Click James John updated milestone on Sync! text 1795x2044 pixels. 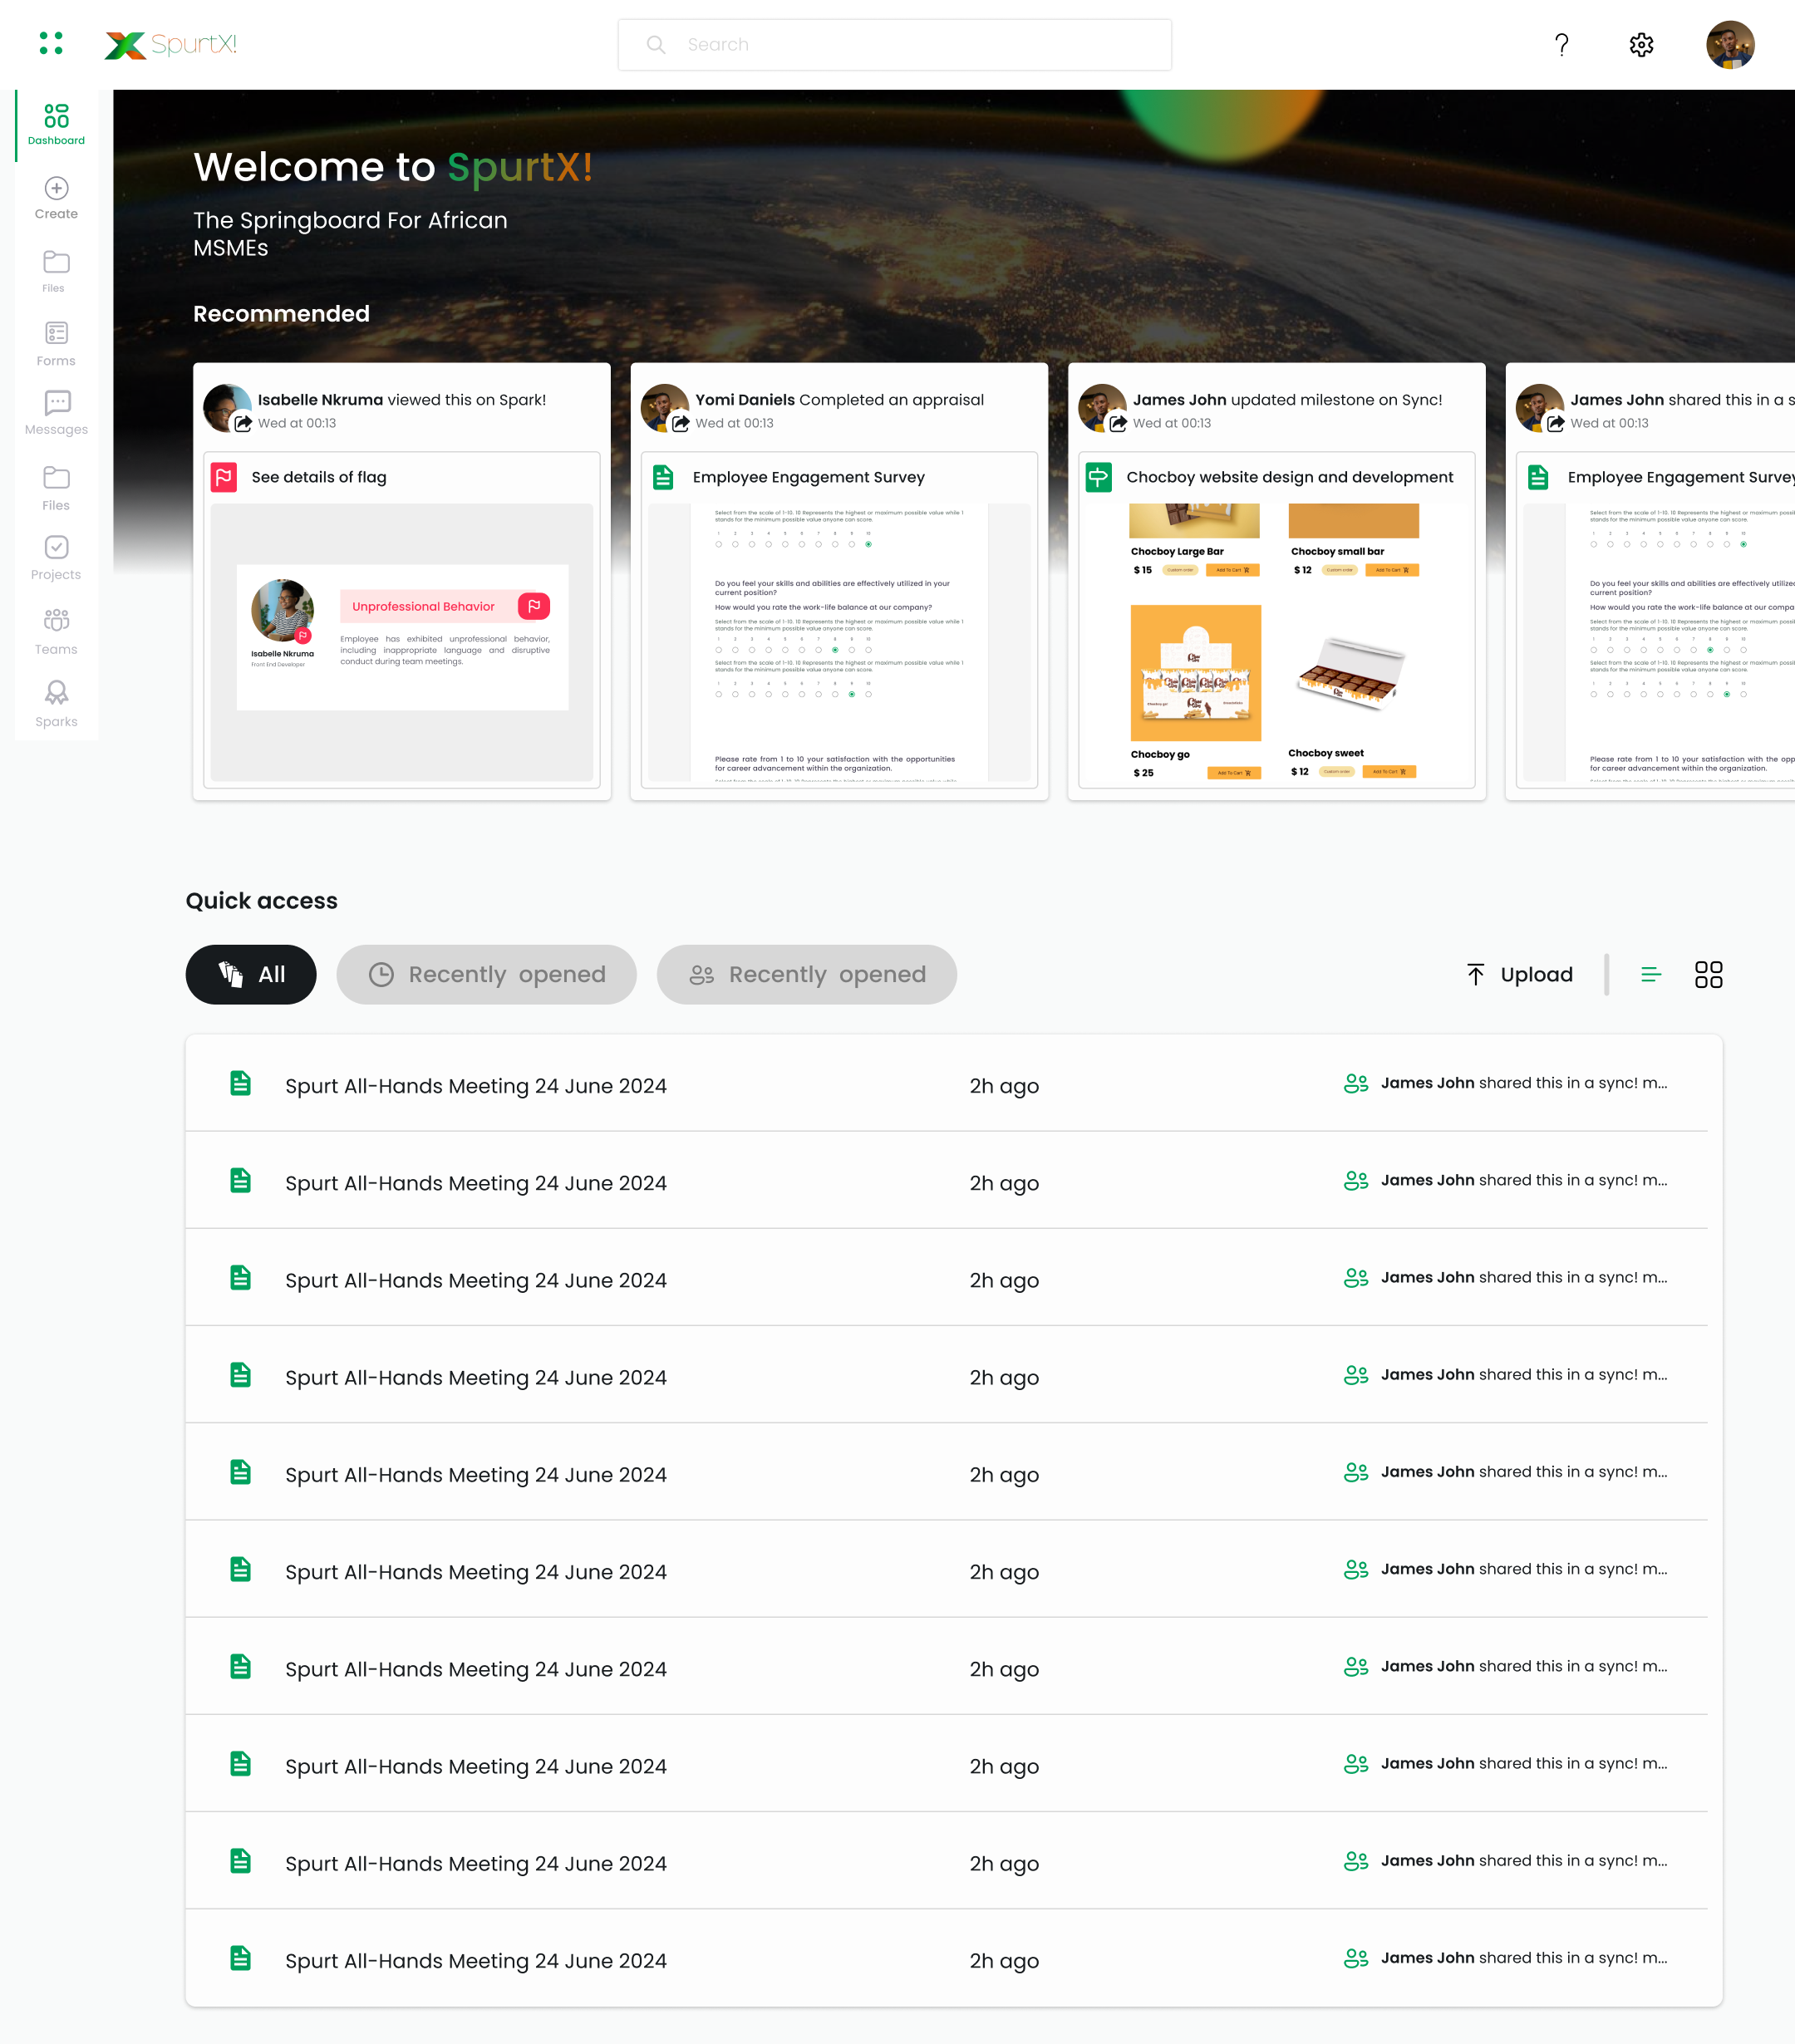pos(1287,399)
